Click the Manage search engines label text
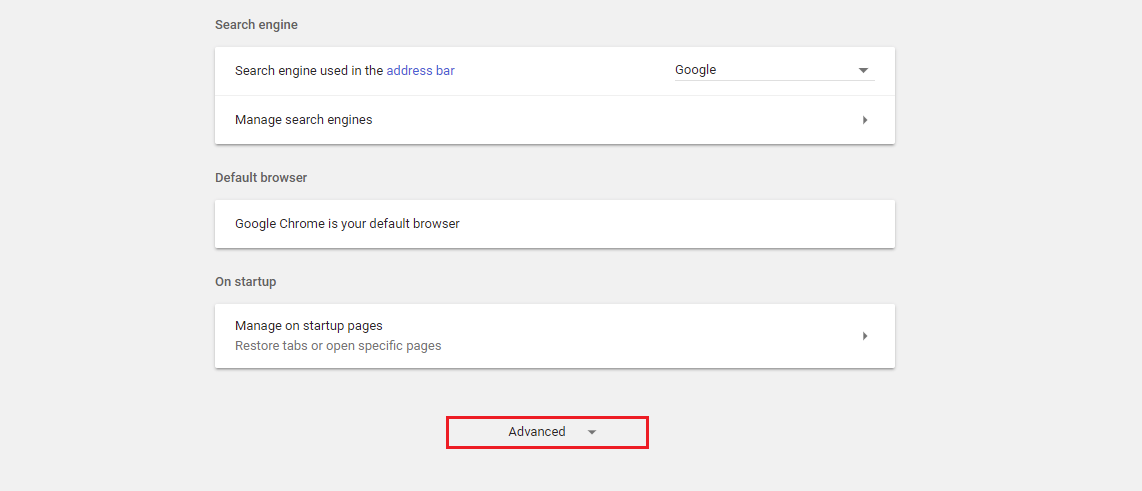1142x491 pixels. [x=304, y=119]
